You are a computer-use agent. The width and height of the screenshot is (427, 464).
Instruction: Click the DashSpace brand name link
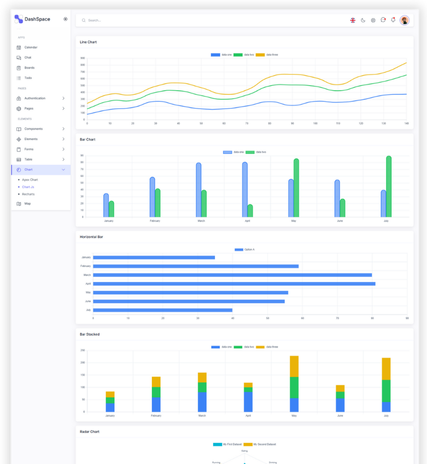[37, 19]
